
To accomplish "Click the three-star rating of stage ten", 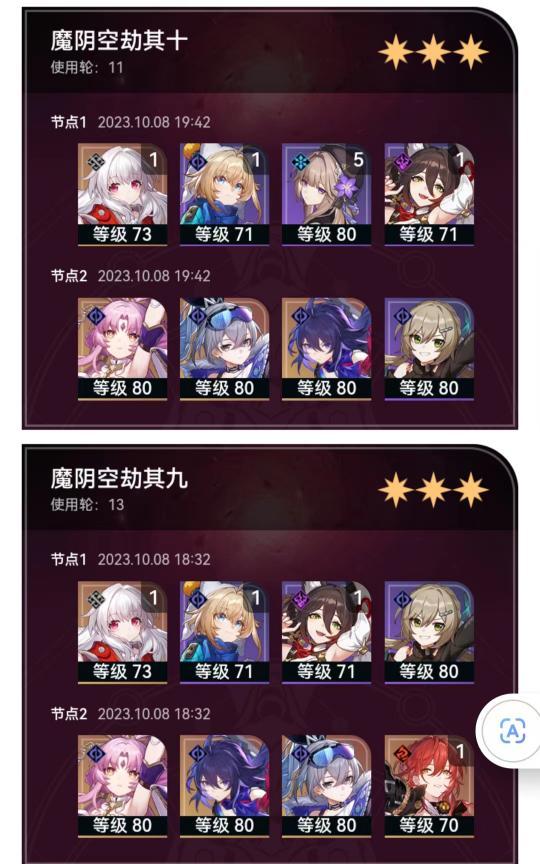I will [433, 52].
